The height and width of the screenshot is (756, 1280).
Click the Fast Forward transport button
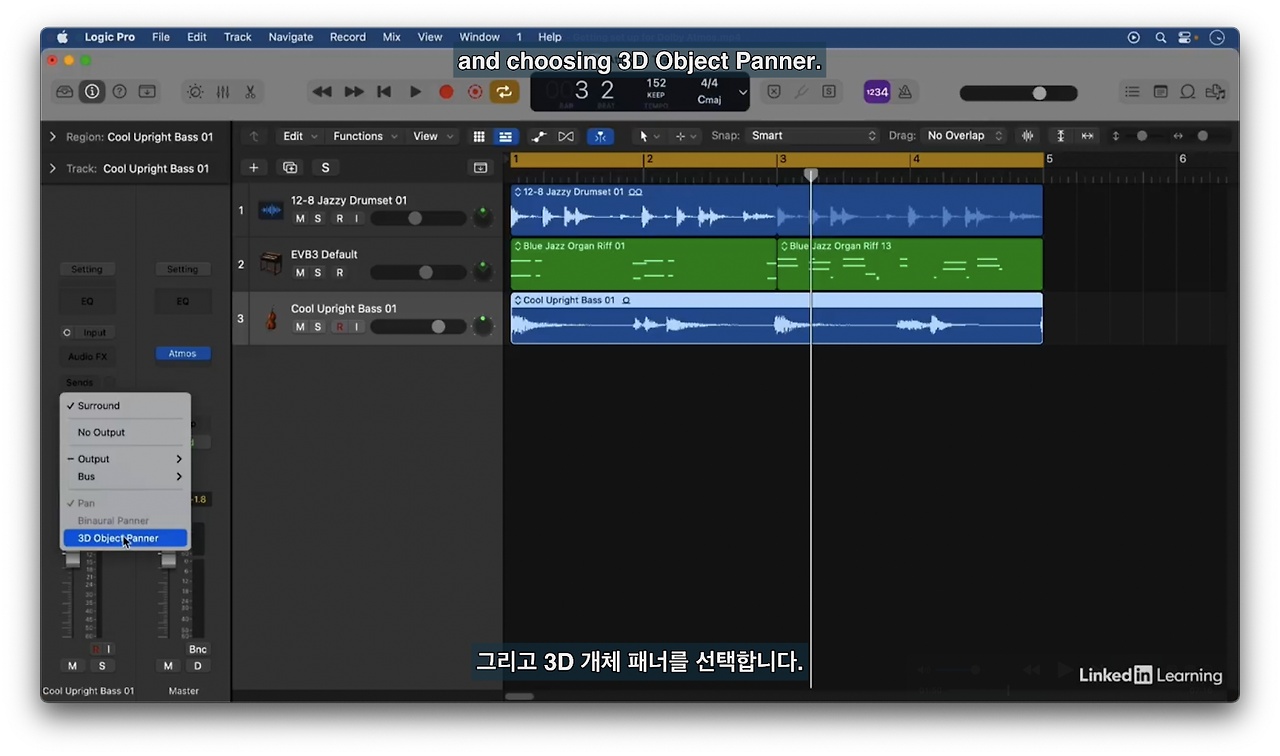[x=354, y=92]
